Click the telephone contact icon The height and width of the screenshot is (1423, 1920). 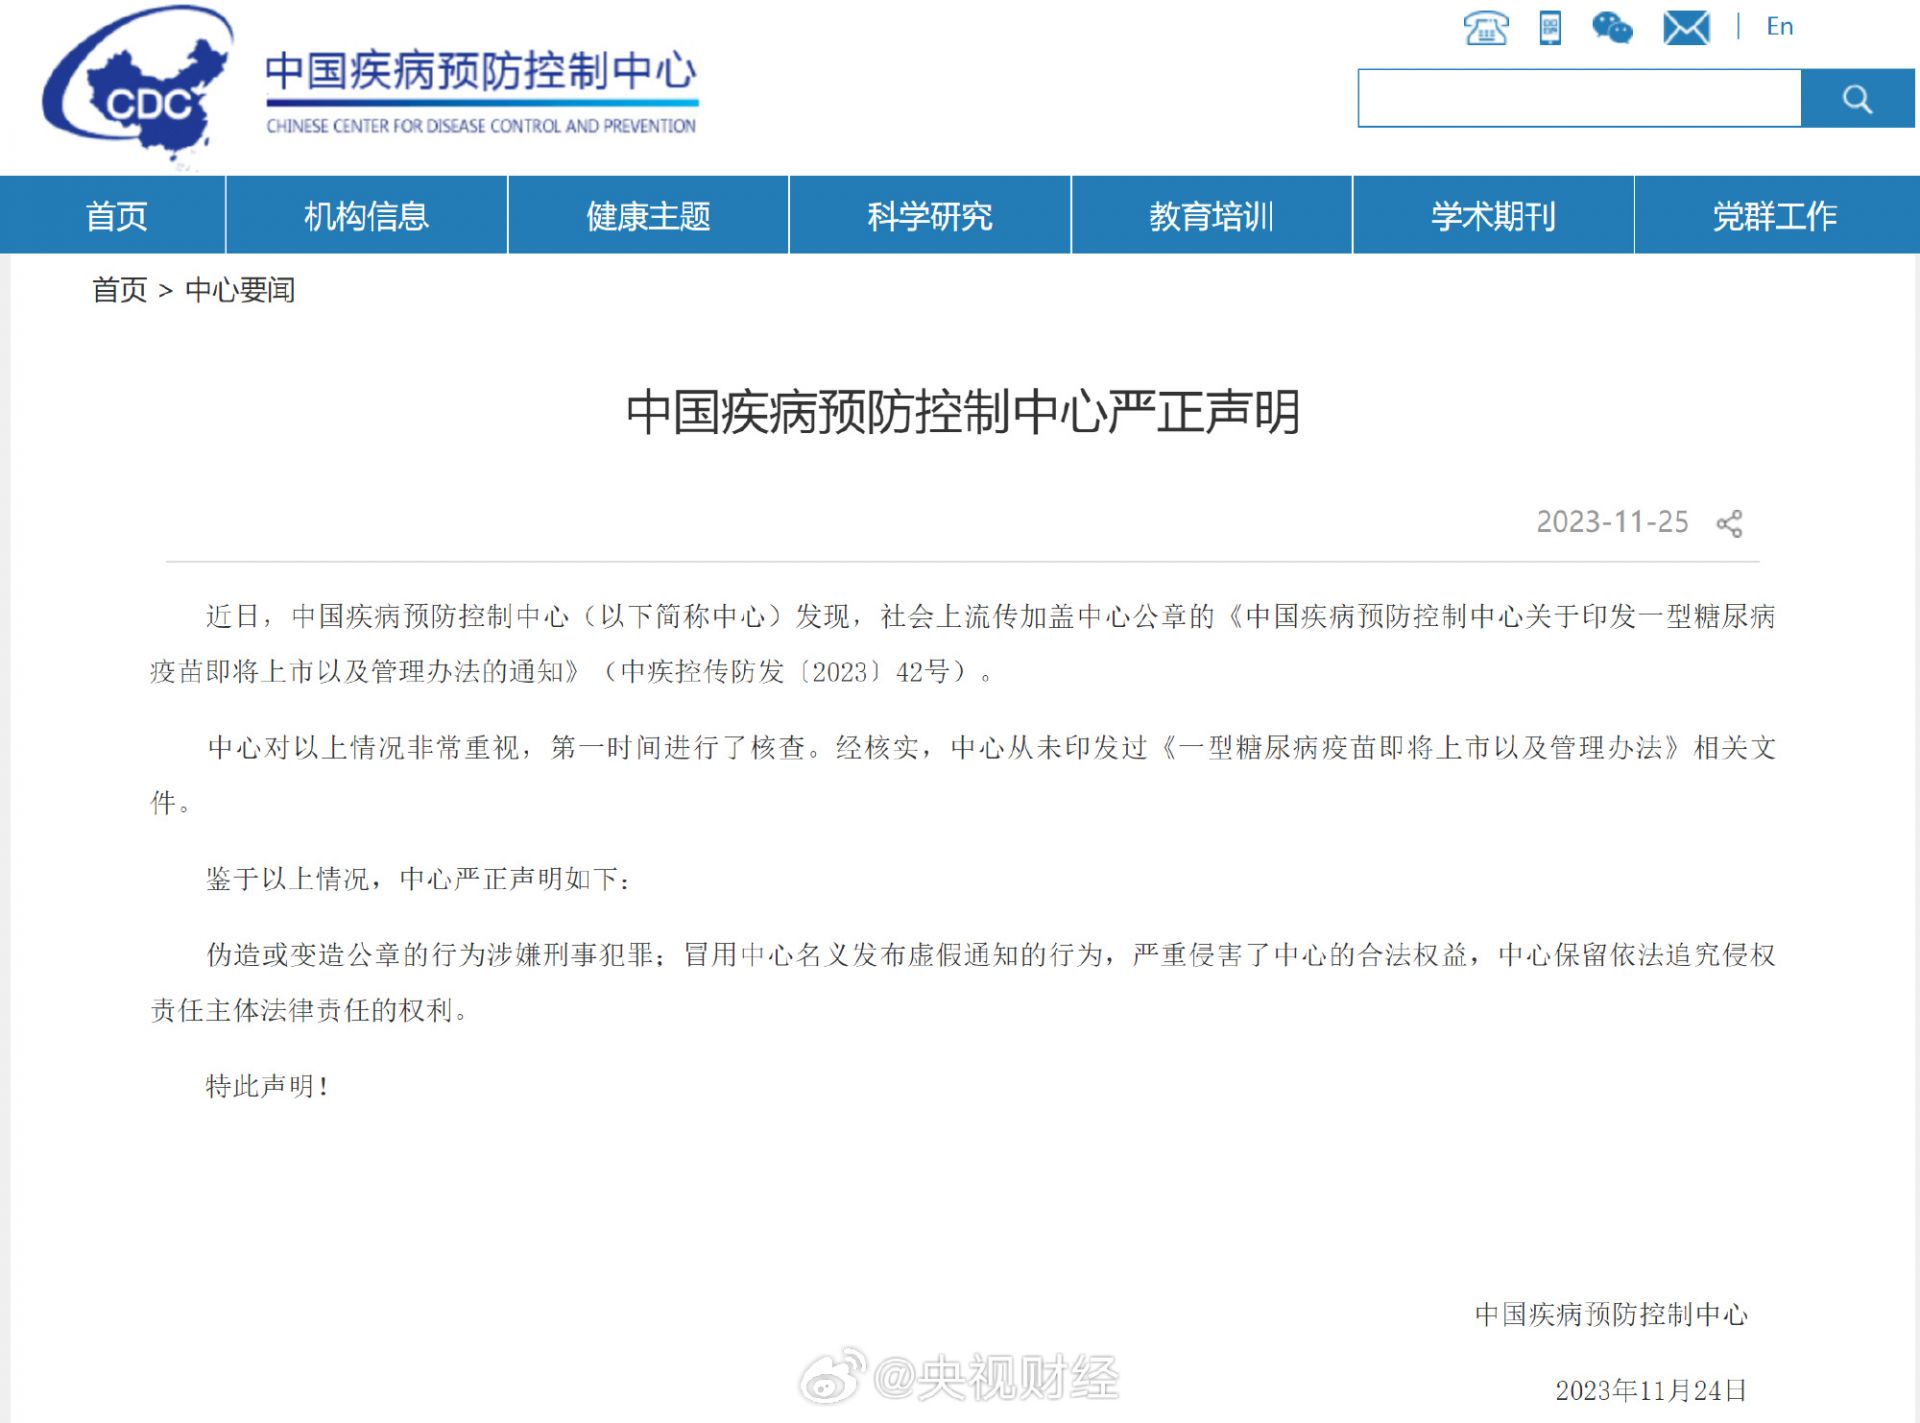[1486, 28]
